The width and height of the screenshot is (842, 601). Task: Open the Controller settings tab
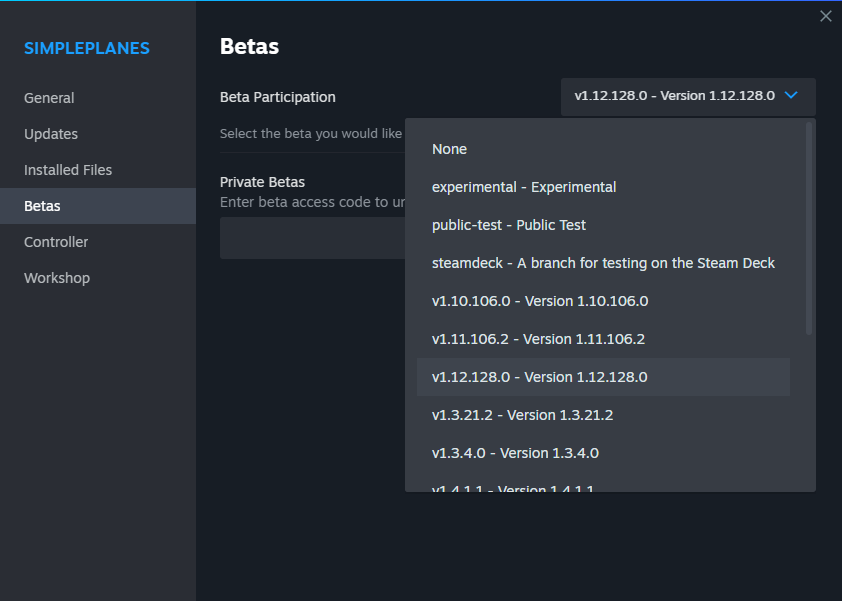(x=98, y=242)
